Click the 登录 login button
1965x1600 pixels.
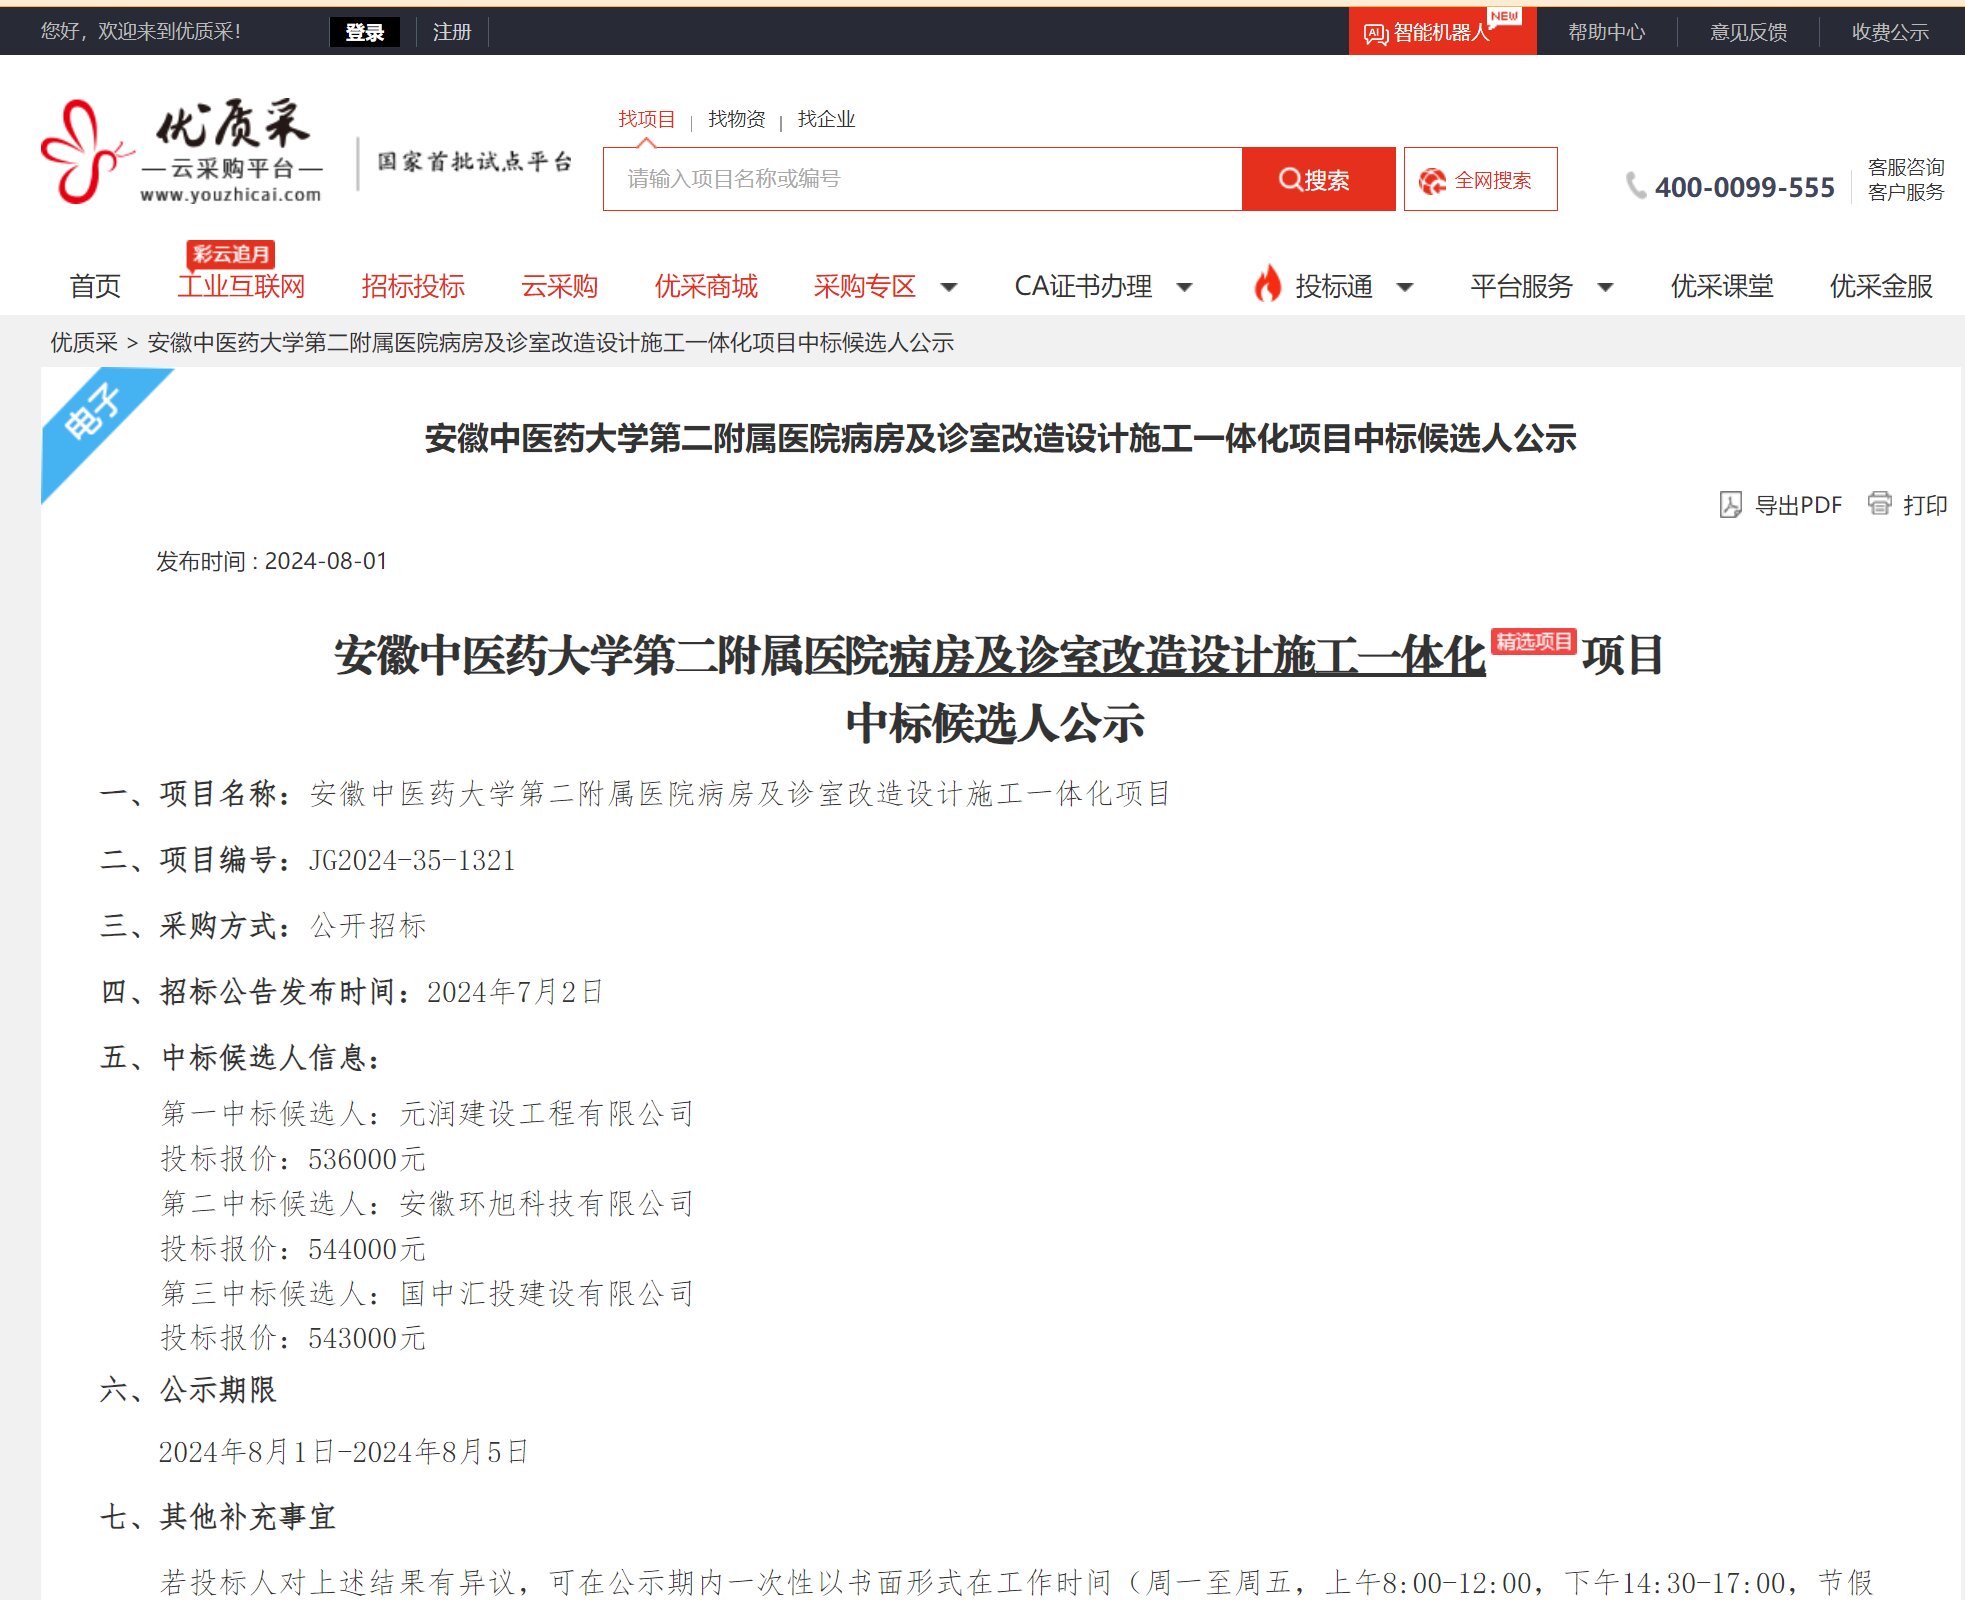(x=365, y=32)
